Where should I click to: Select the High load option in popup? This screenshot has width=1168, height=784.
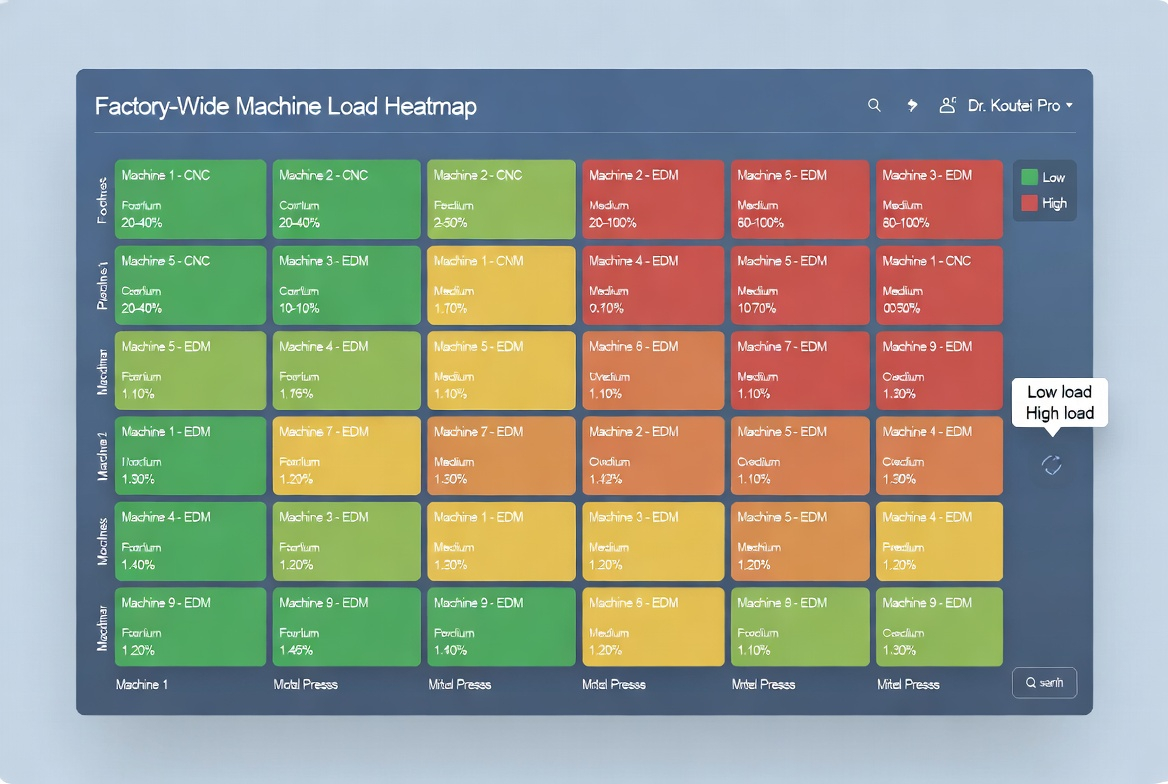[1059, 413]
